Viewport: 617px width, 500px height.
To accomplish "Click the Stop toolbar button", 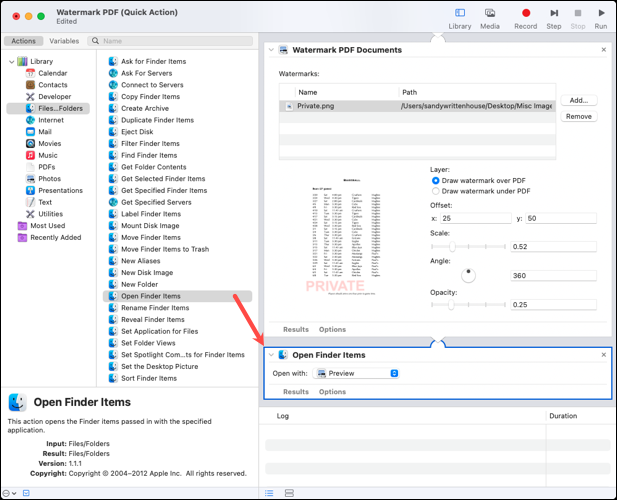I will [578, 18].
